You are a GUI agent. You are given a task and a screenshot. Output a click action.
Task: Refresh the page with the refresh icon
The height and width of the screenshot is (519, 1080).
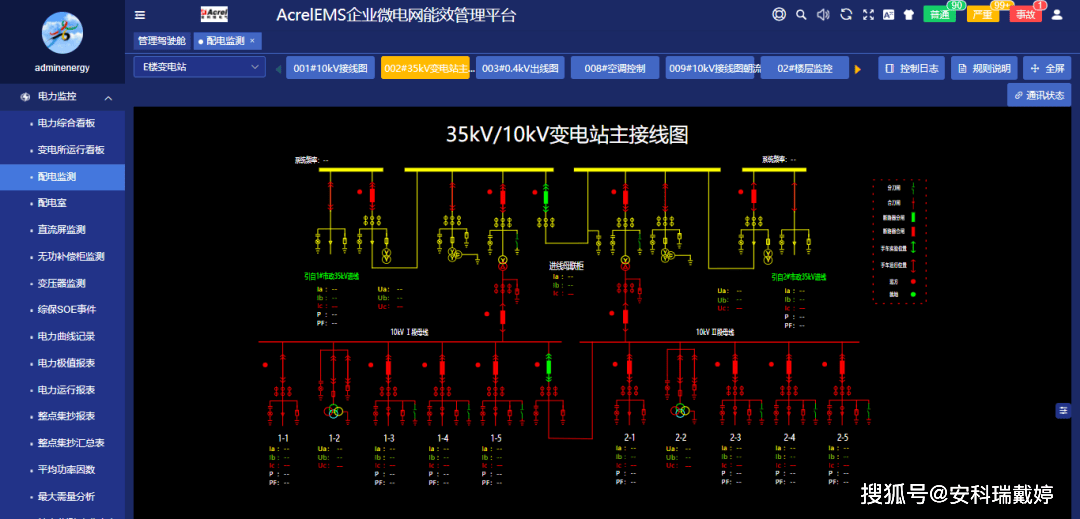847,14
